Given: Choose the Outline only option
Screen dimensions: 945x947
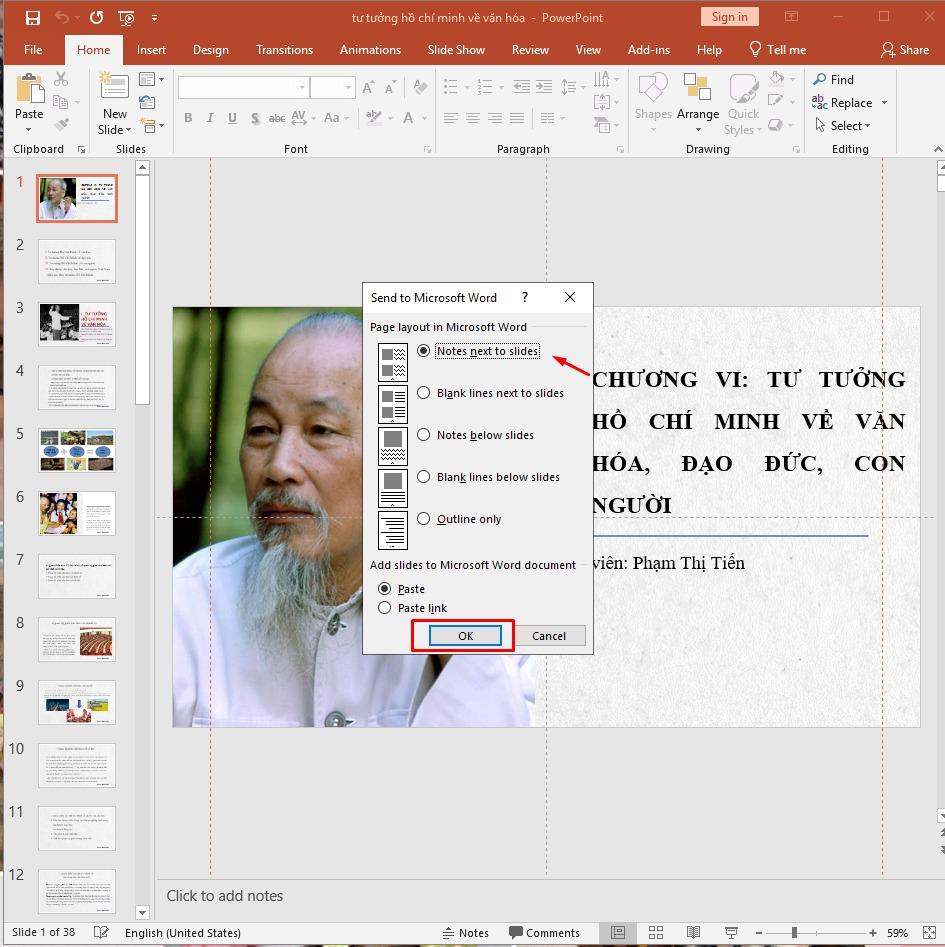Looking at the screenshot, I should pos(423,518).
